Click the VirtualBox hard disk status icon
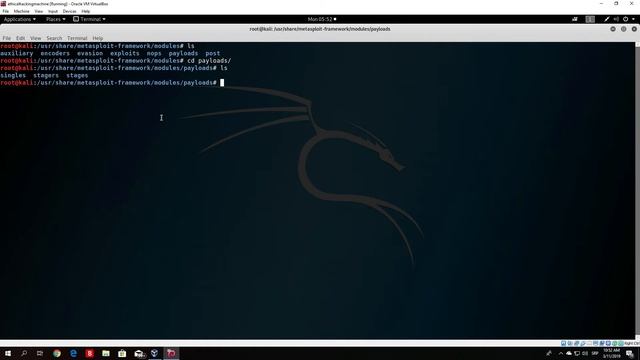This screenshot has height=360, width=640. [x=563, y=343]
